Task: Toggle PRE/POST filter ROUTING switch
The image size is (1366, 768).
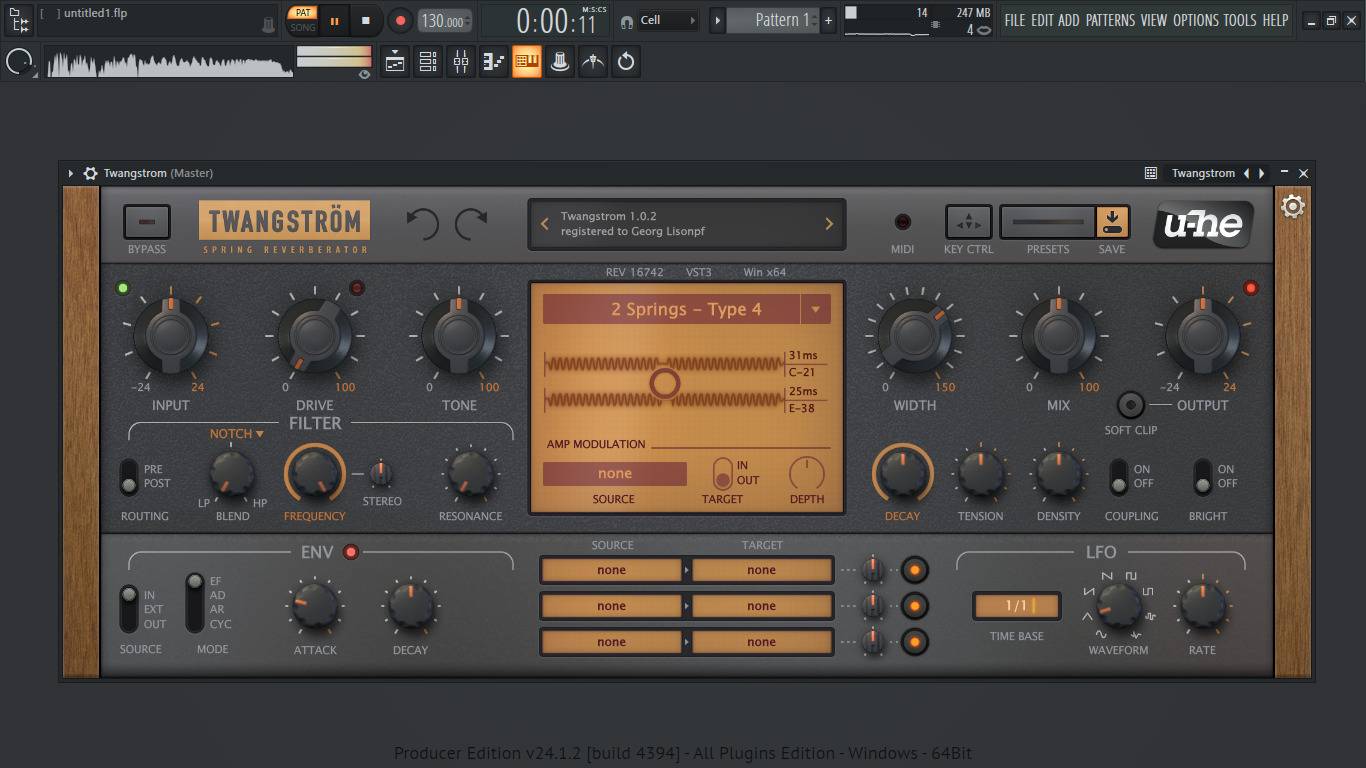Action: [x=129, y=477]
